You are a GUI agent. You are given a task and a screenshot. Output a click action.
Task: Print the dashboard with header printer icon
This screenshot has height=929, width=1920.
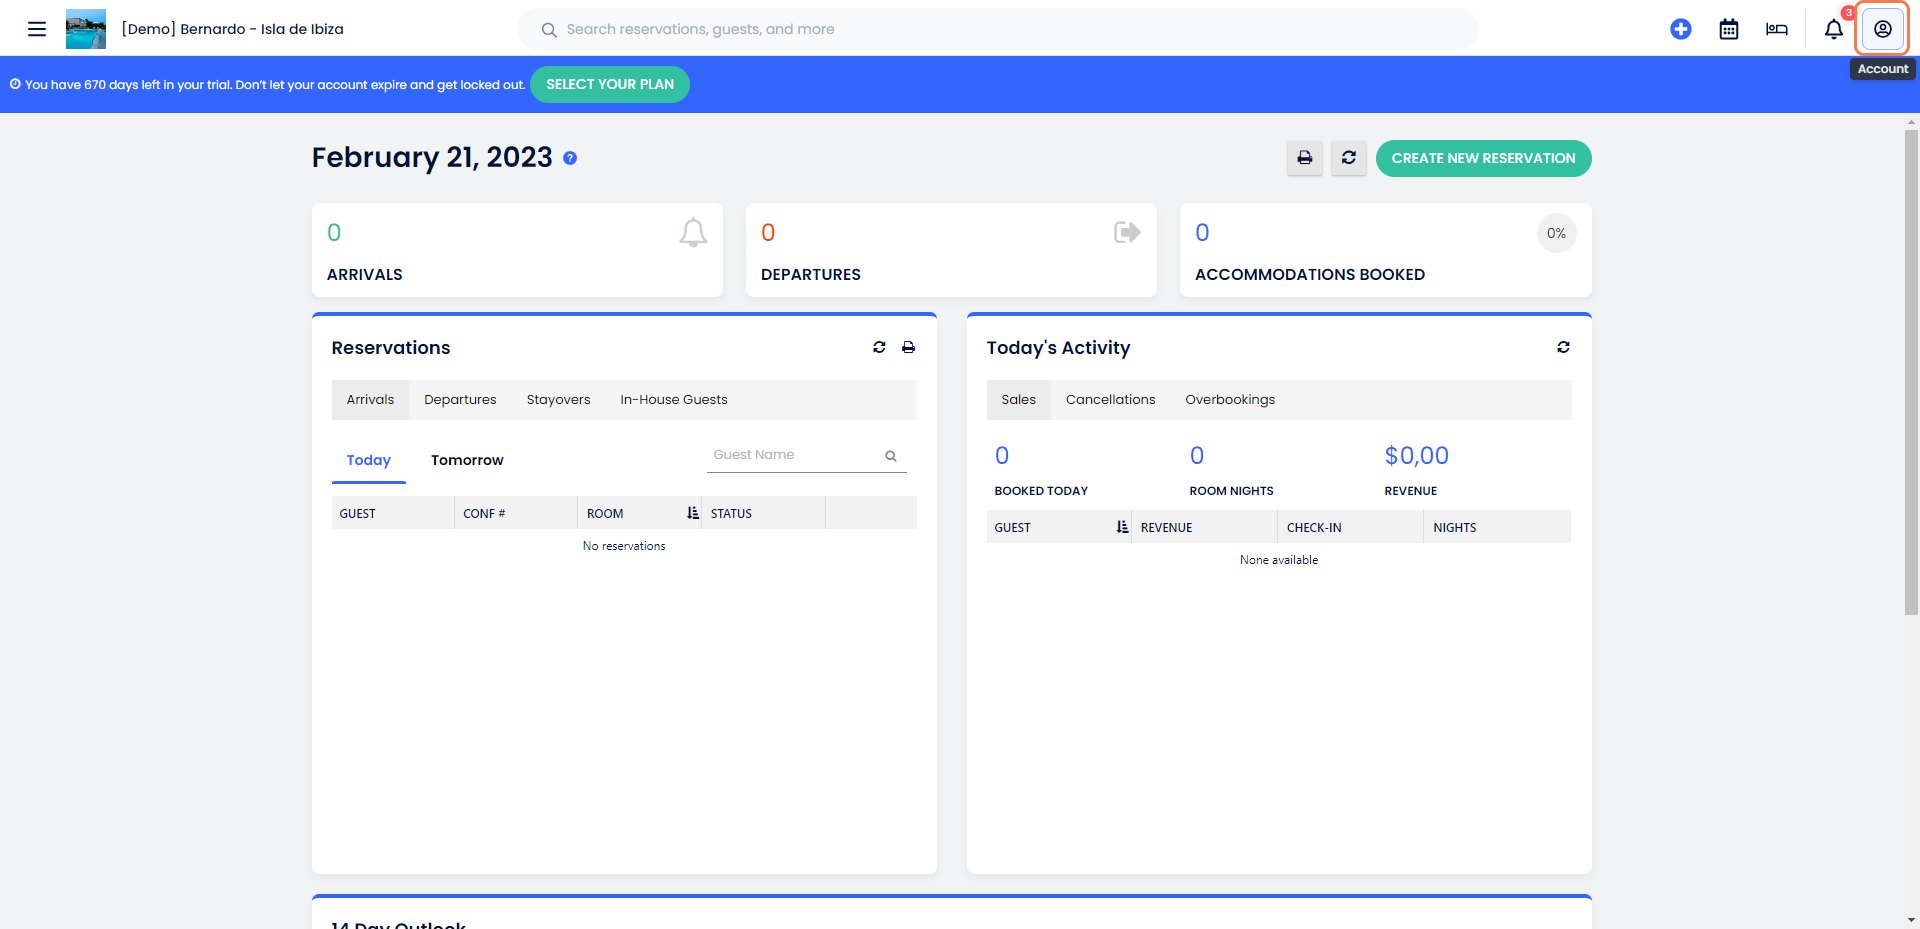pos(1305,158)
